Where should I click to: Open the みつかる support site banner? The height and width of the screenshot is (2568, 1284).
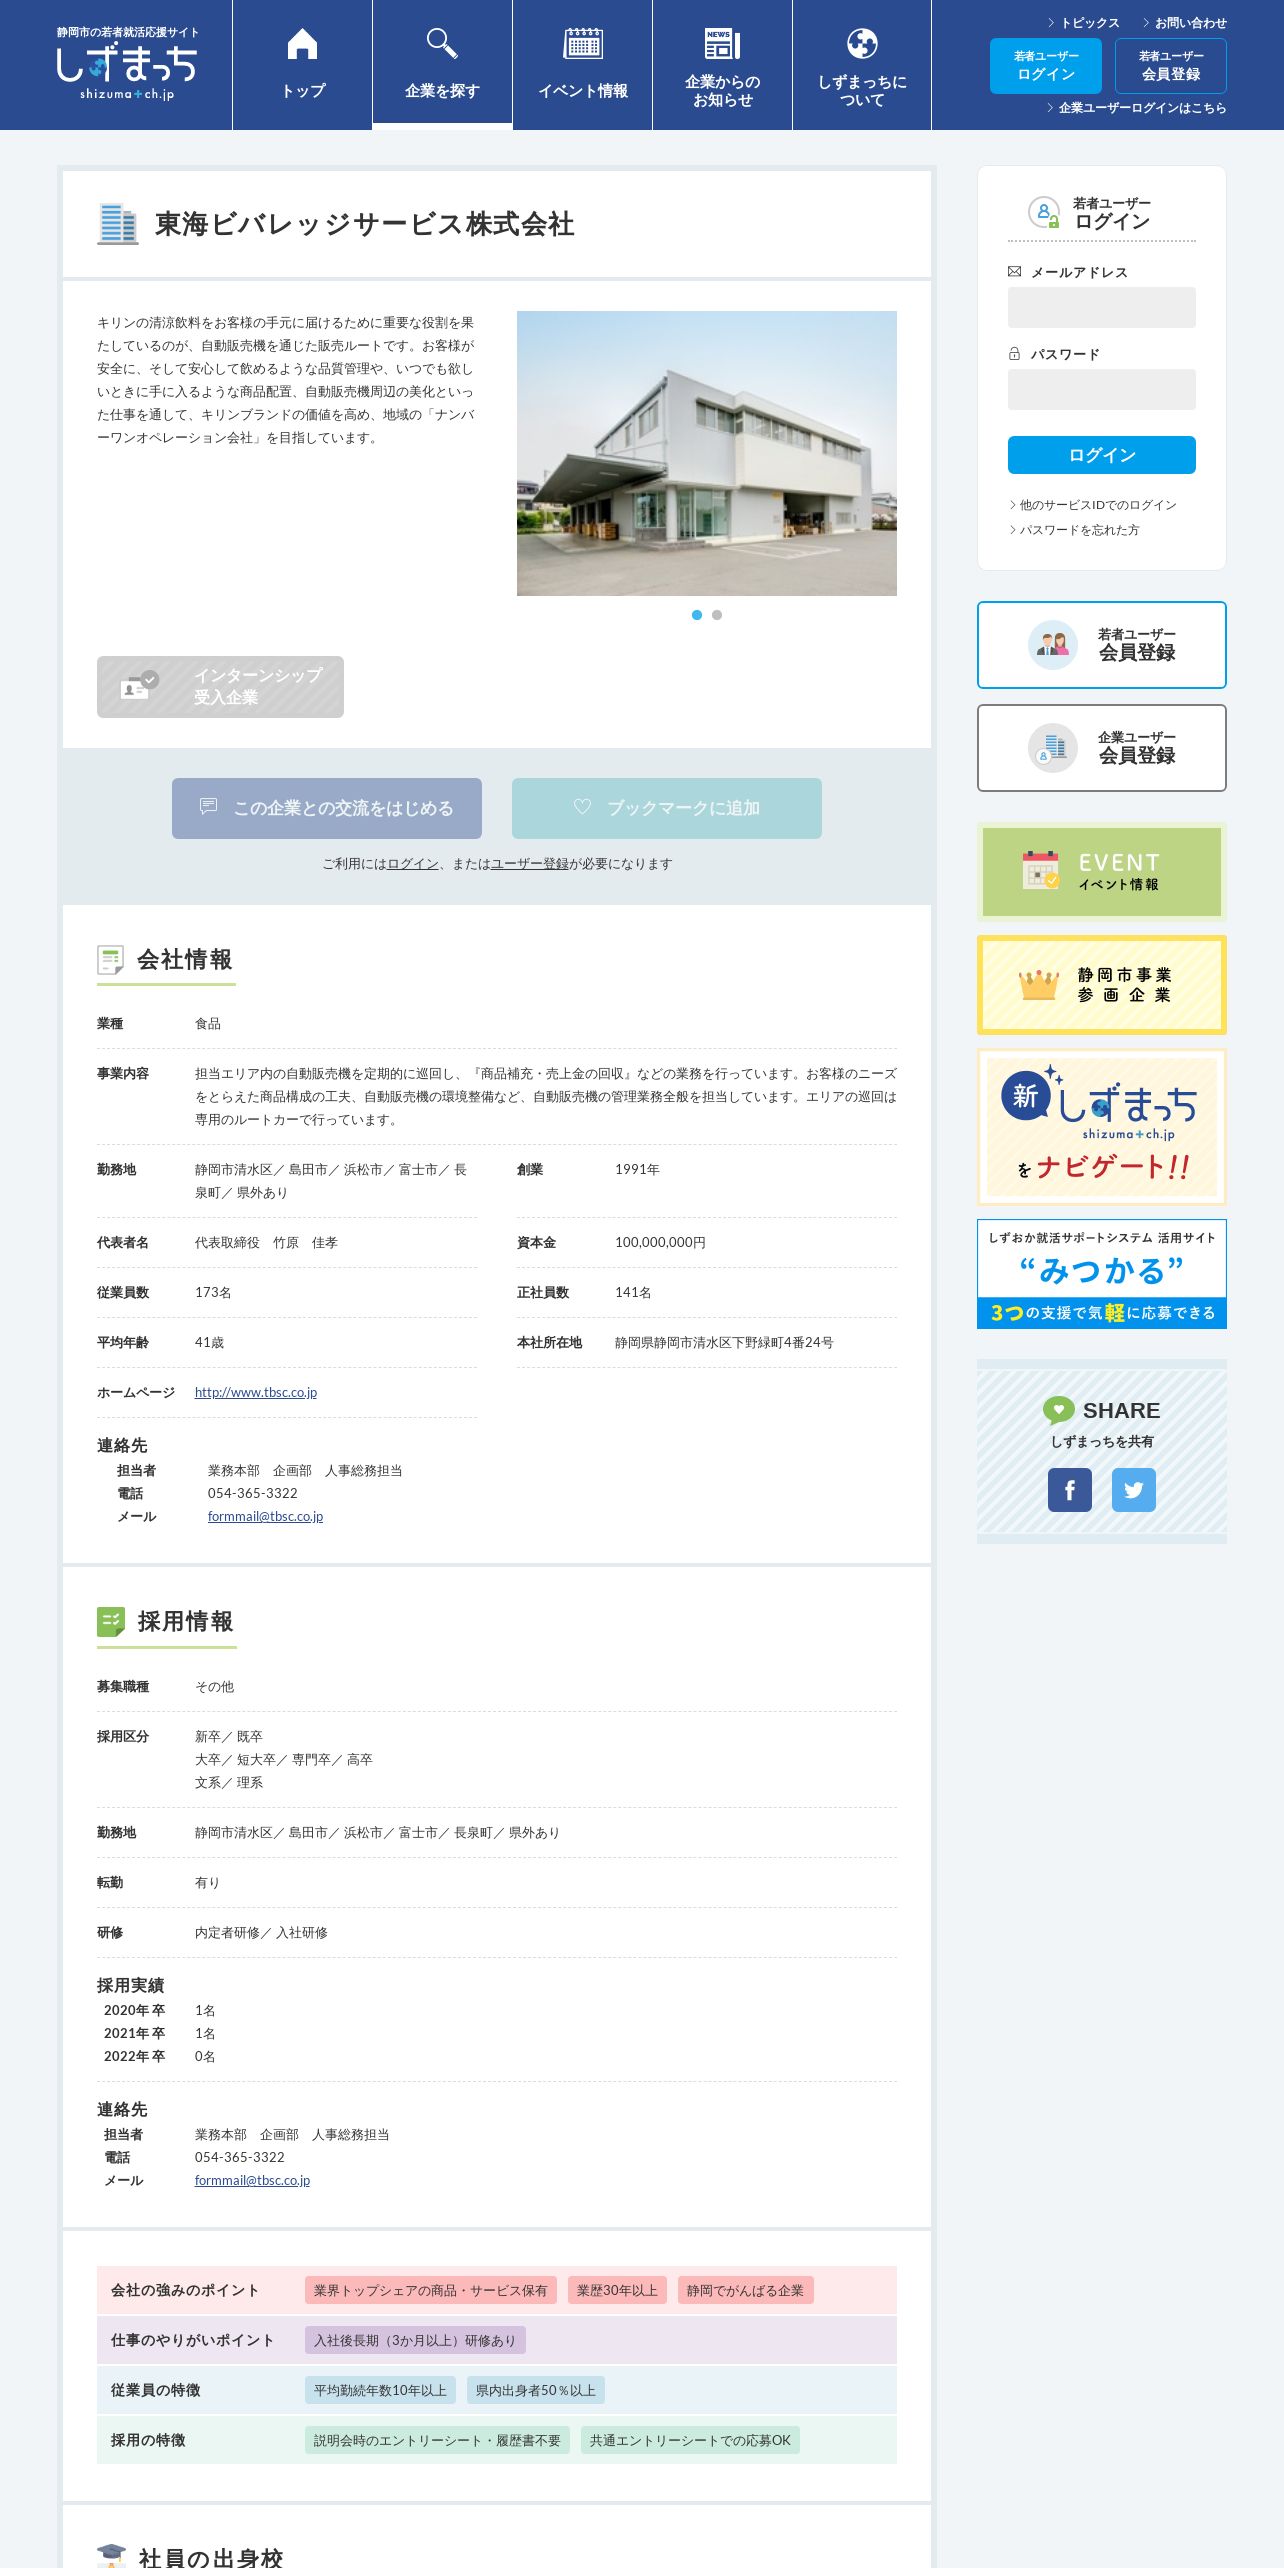(x=1102, y=1274)
